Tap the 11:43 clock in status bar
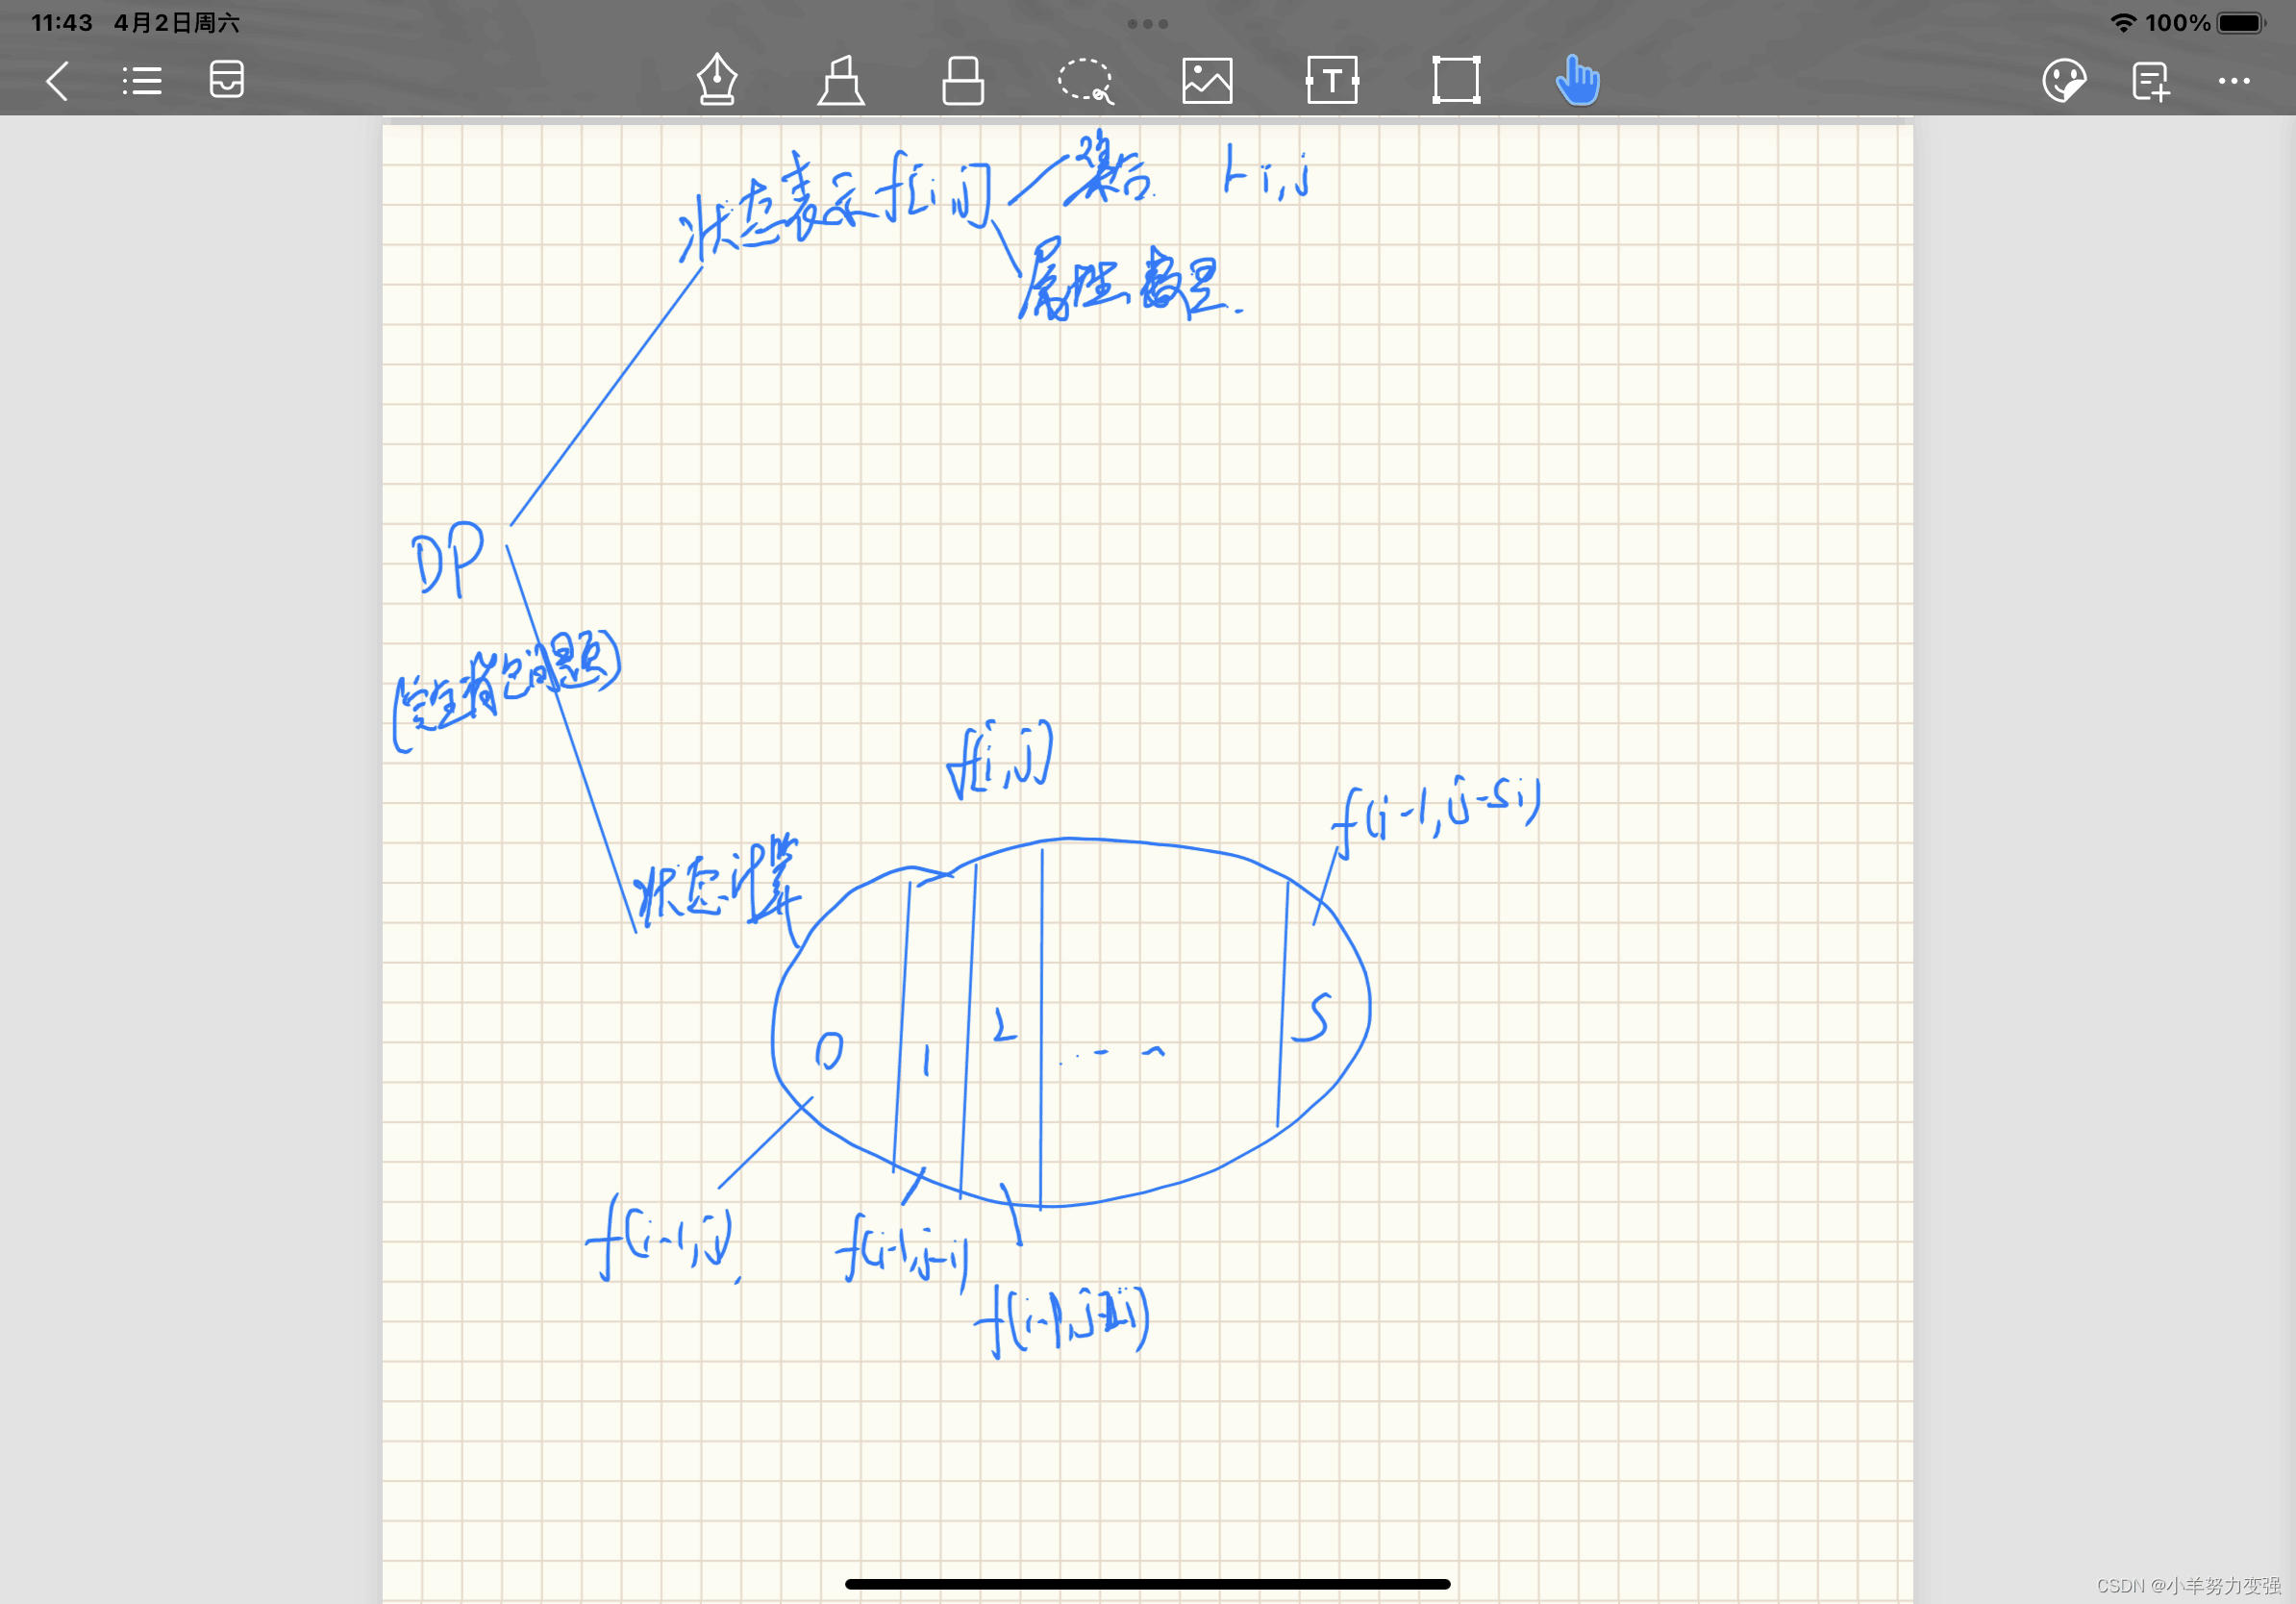The width and height of the screenshot is (2296, 1604). (62, 22)
